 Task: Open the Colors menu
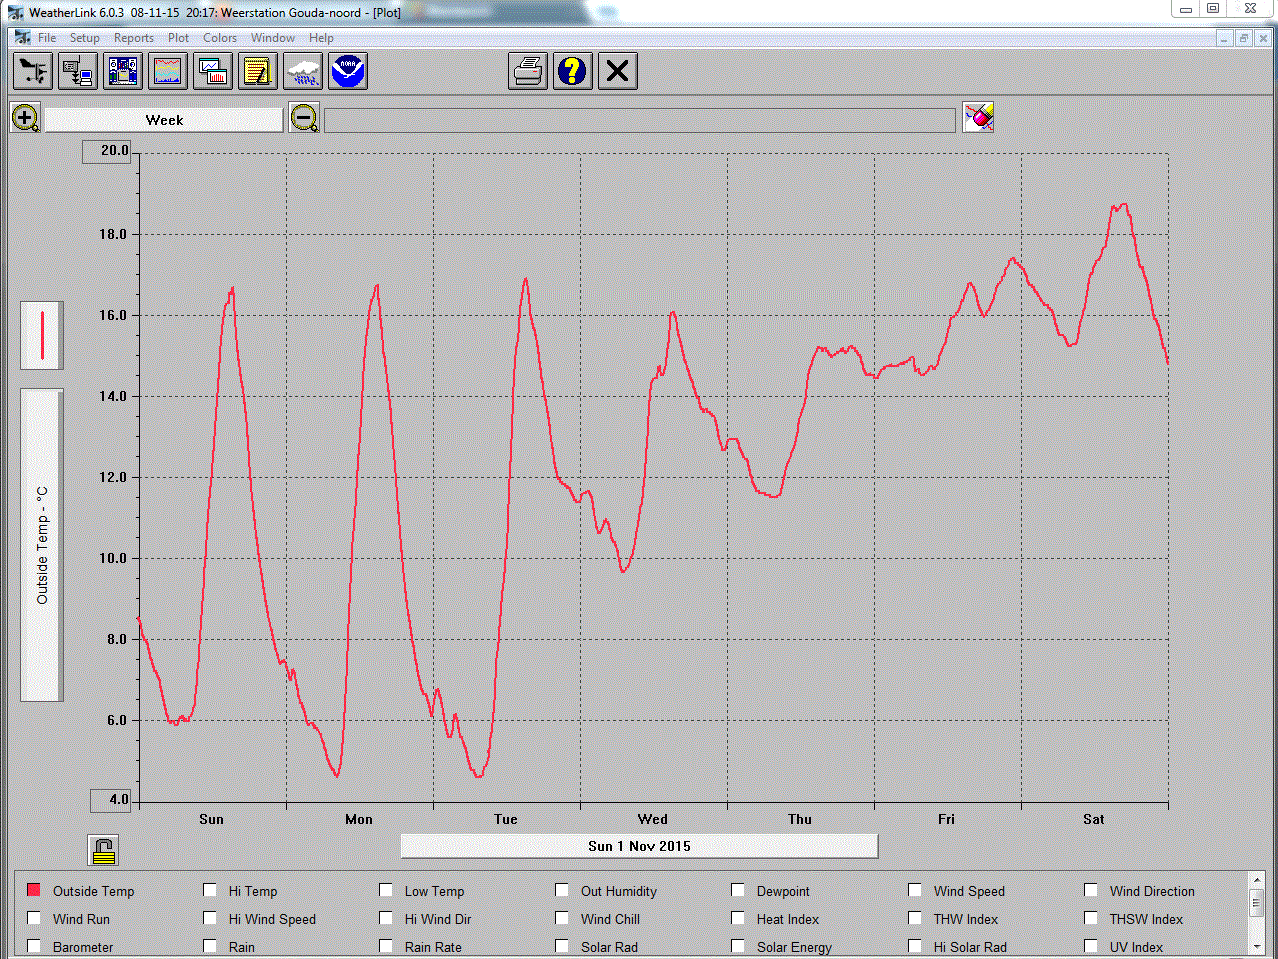coord(220,38)
